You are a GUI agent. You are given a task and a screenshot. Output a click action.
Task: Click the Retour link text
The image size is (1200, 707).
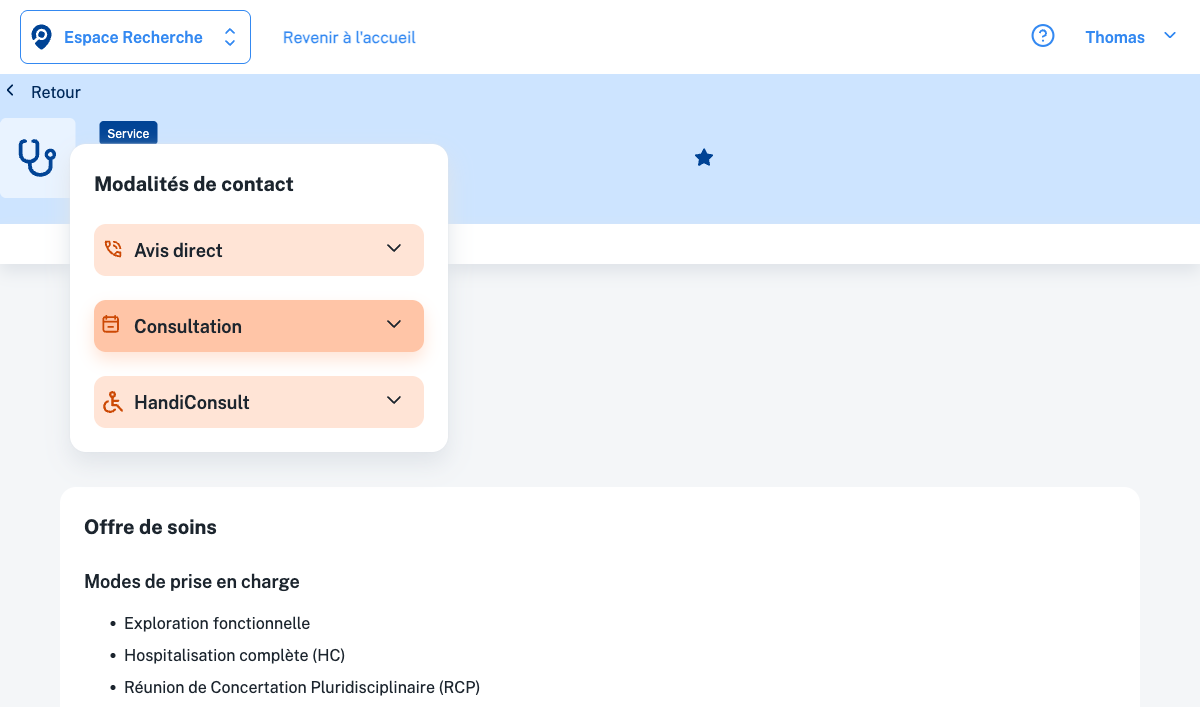pyautogui.click(x=56, y=92)
